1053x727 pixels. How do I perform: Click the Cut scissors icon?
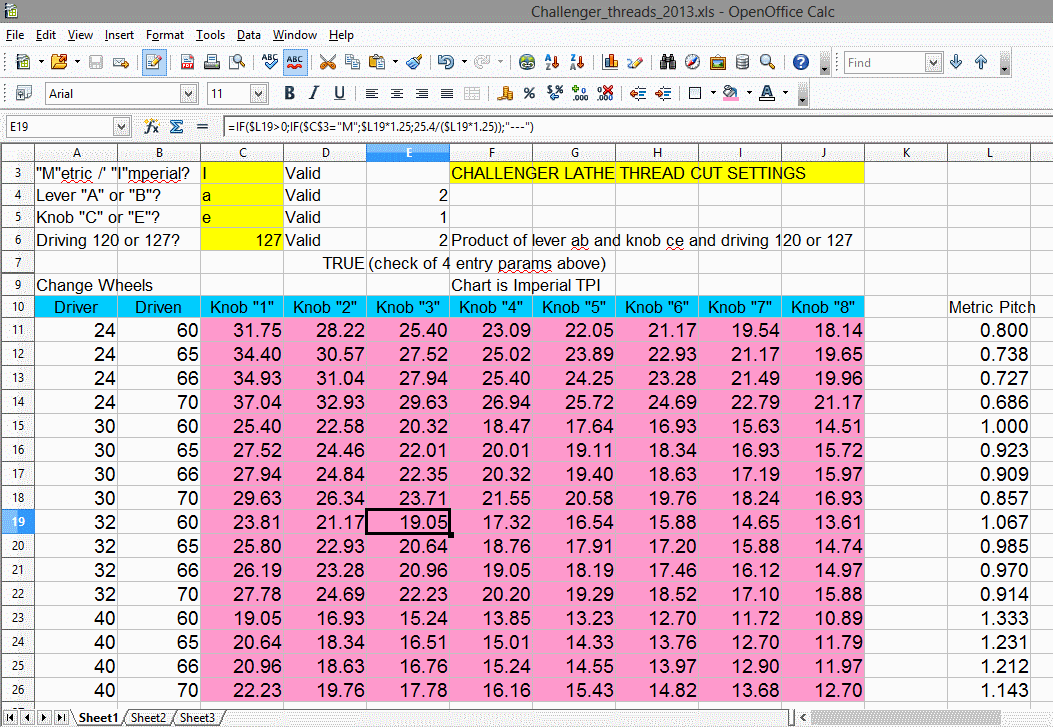pyautogui.click(x=327, y=62)
